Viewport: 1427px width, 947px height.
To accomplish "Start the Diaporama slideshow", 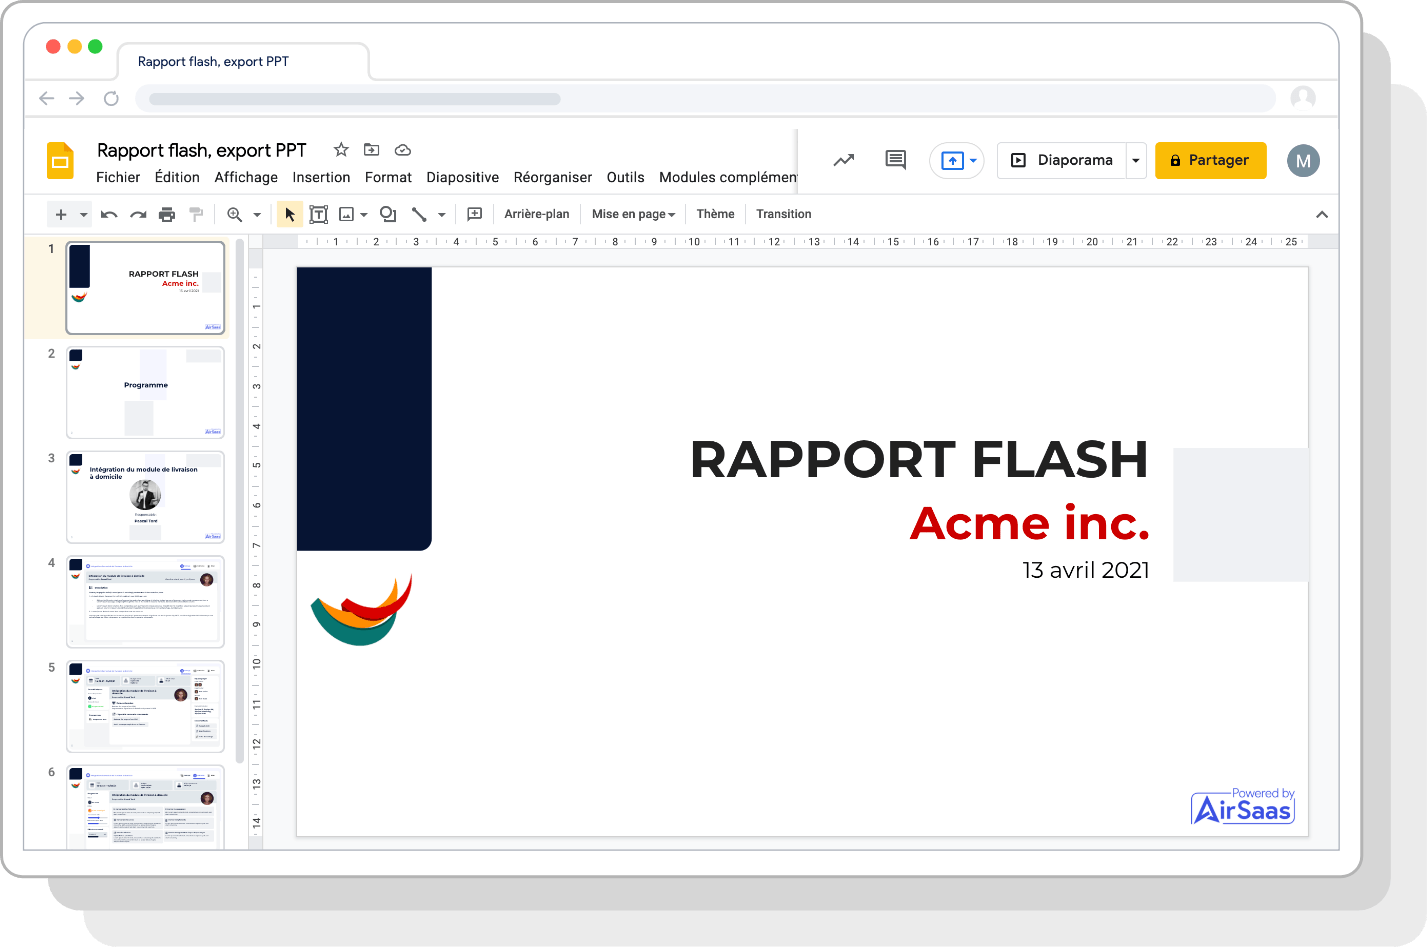I will 1062,160.
